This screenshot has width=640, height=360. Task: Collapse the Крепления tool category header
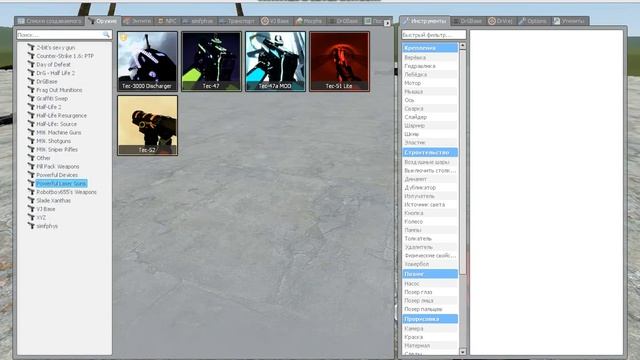tap(430, 48)
